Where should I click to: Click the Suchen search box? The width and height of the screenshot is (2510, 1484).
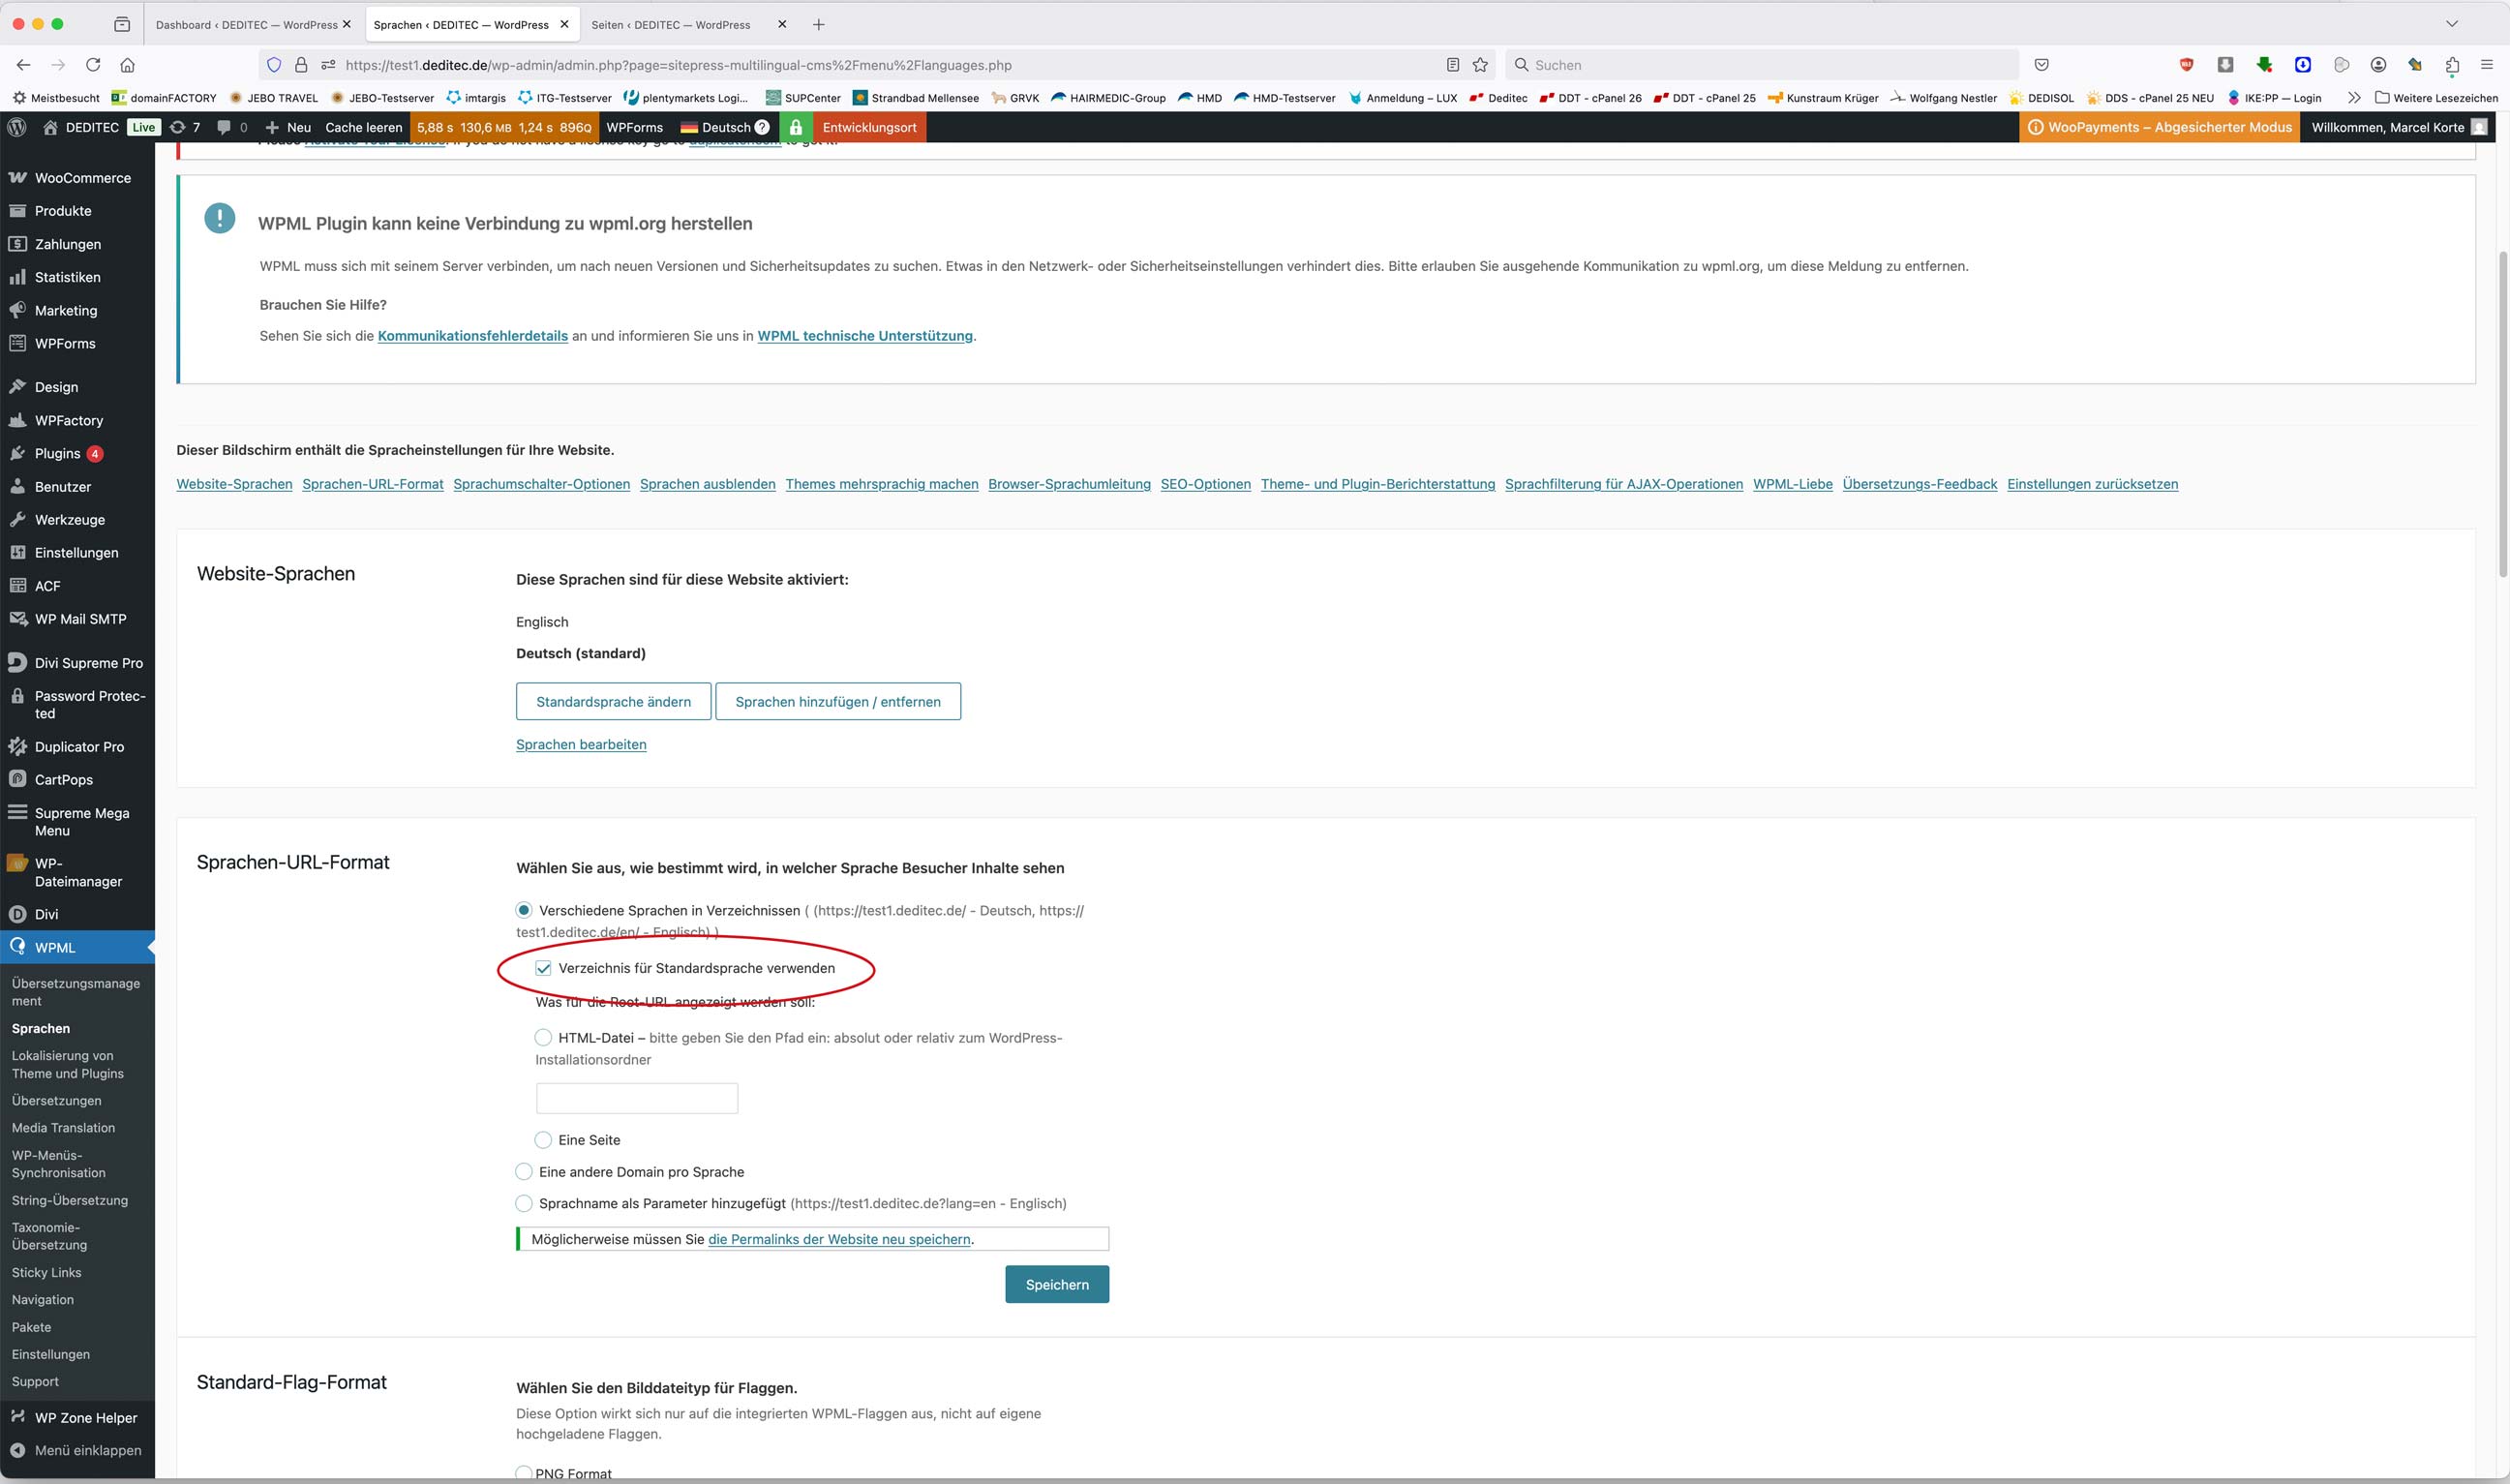(1761, 65)
